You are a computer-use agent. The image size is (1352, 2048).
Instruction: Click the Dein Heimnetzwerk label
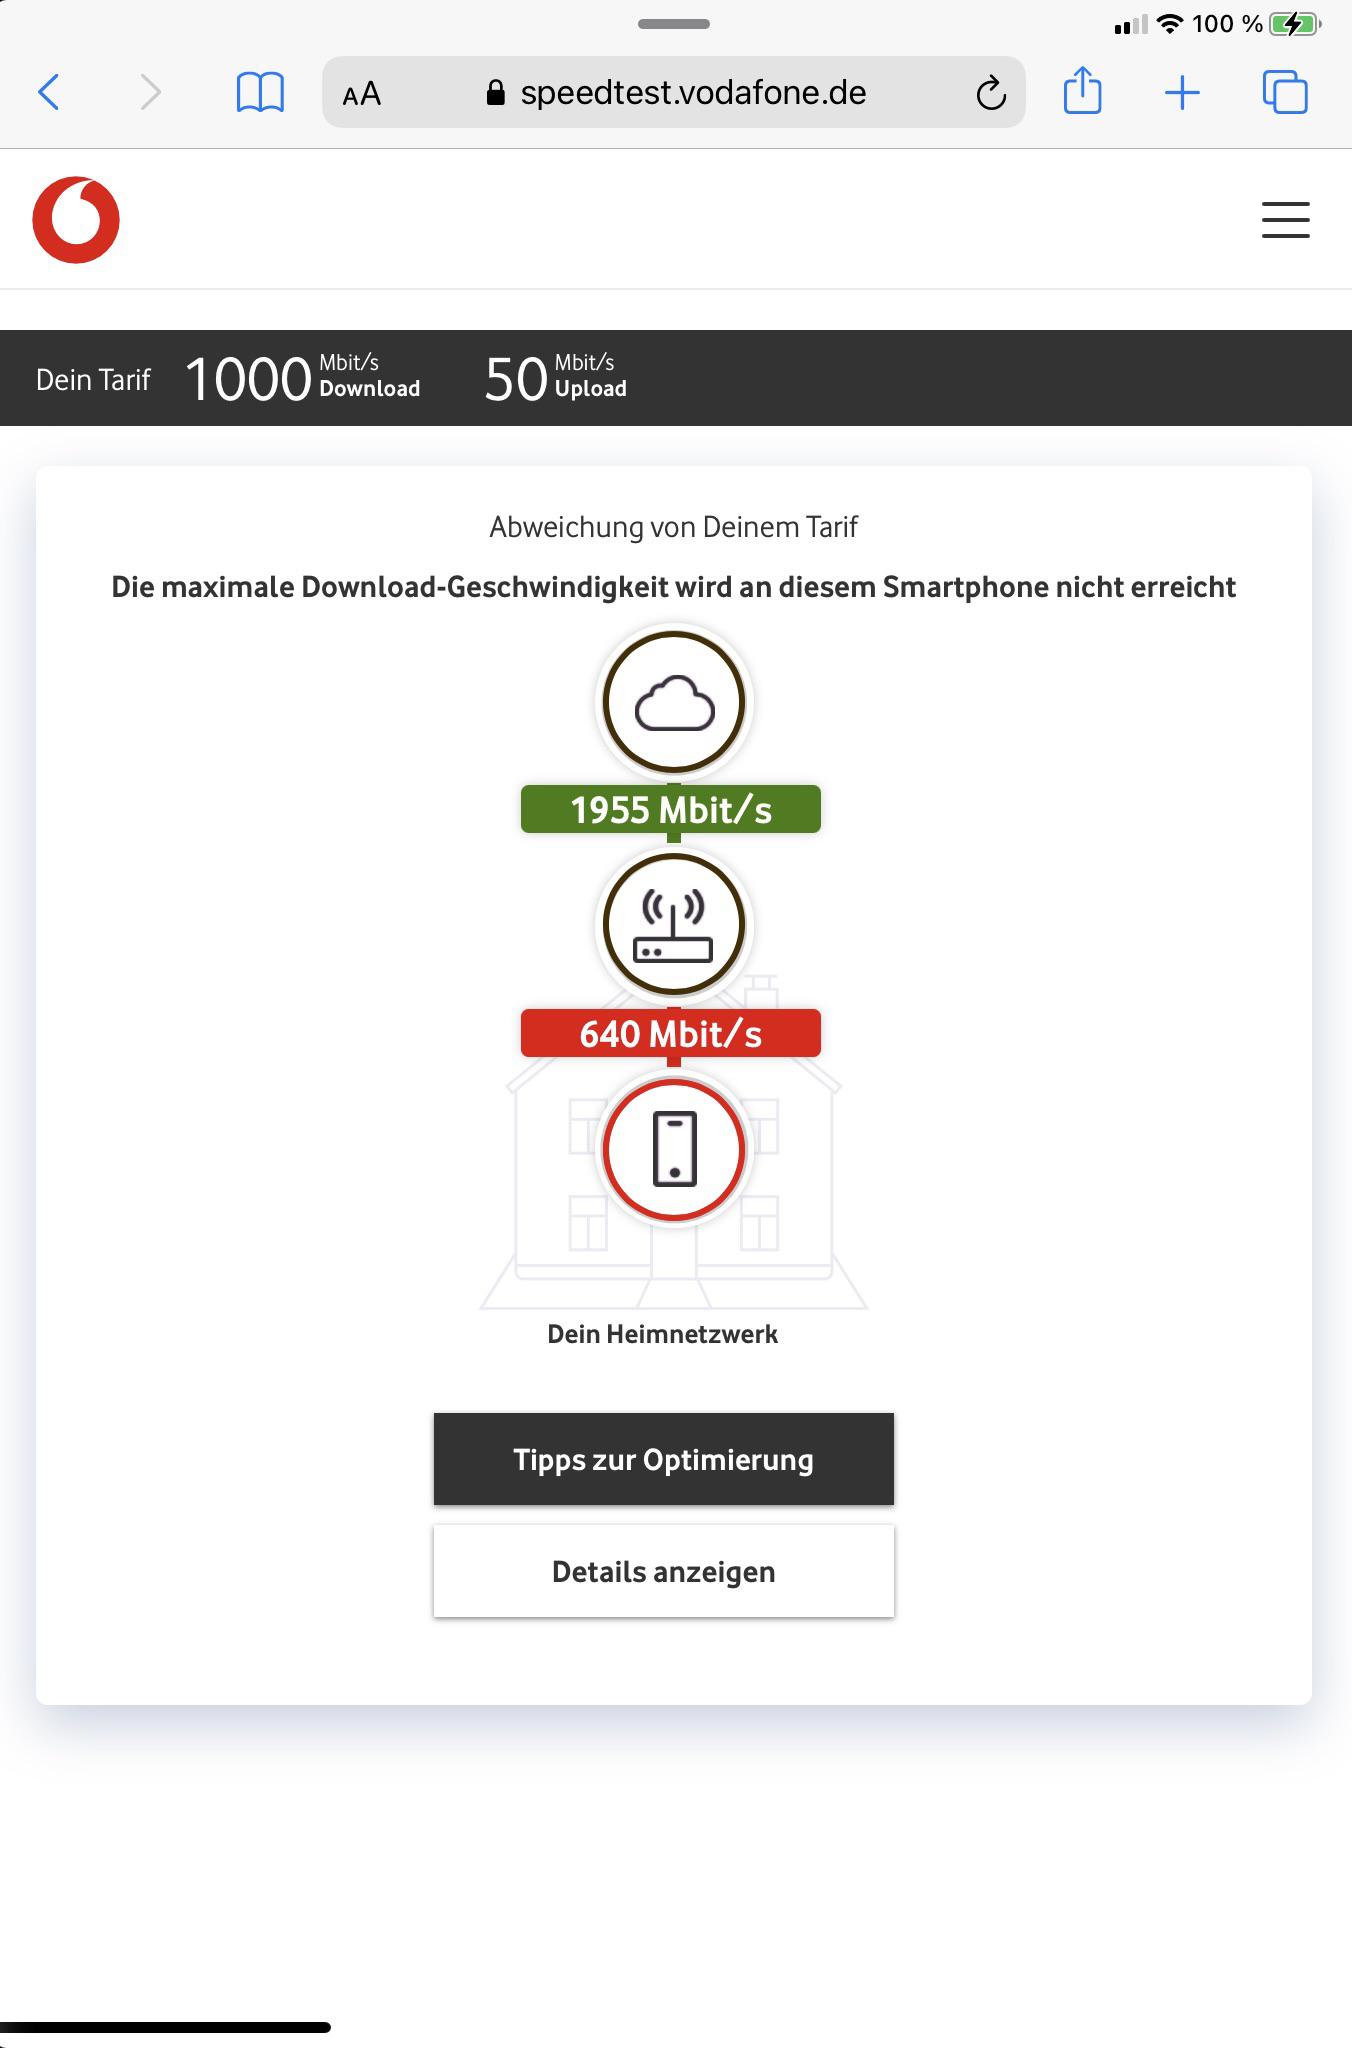pos(663,1333)
